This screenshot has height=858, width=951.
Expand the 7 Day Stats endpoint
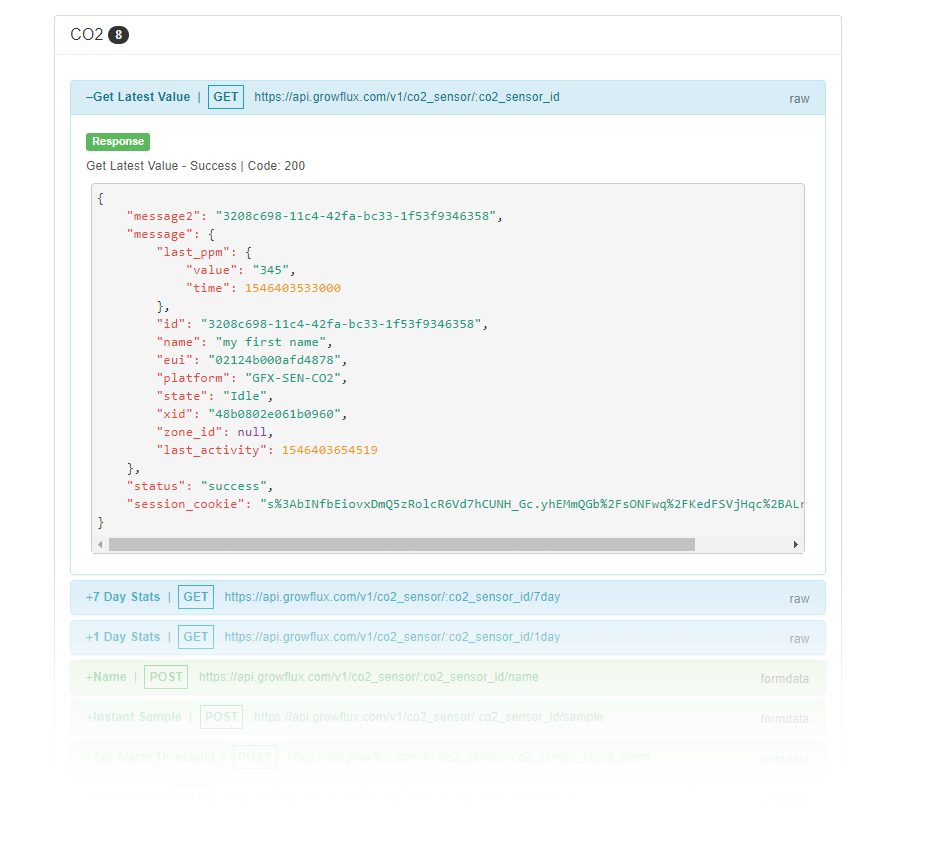123,597
